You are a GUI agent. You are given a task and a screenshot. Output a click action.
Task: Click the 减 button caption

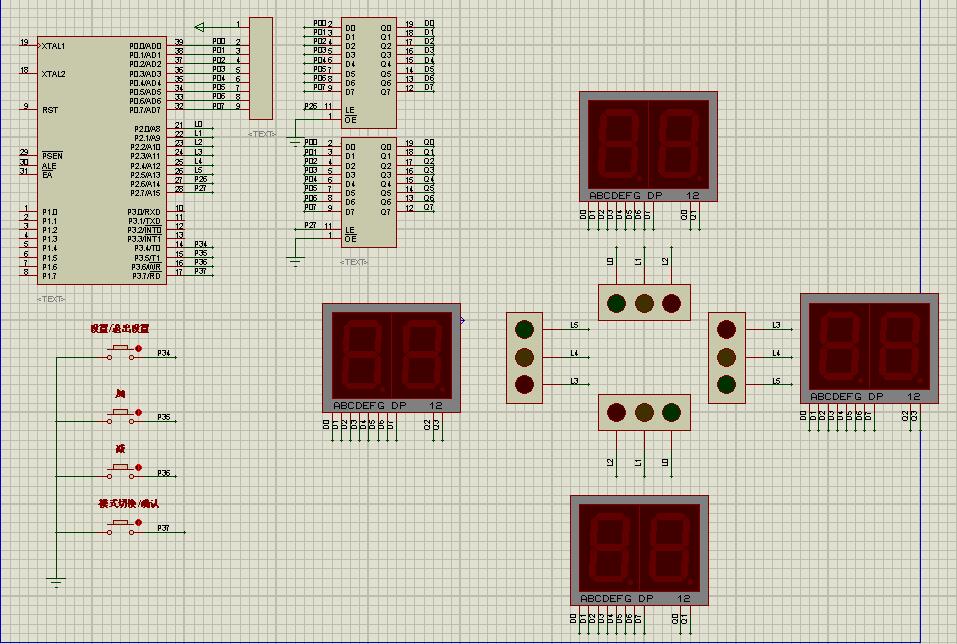click(120, 449)
